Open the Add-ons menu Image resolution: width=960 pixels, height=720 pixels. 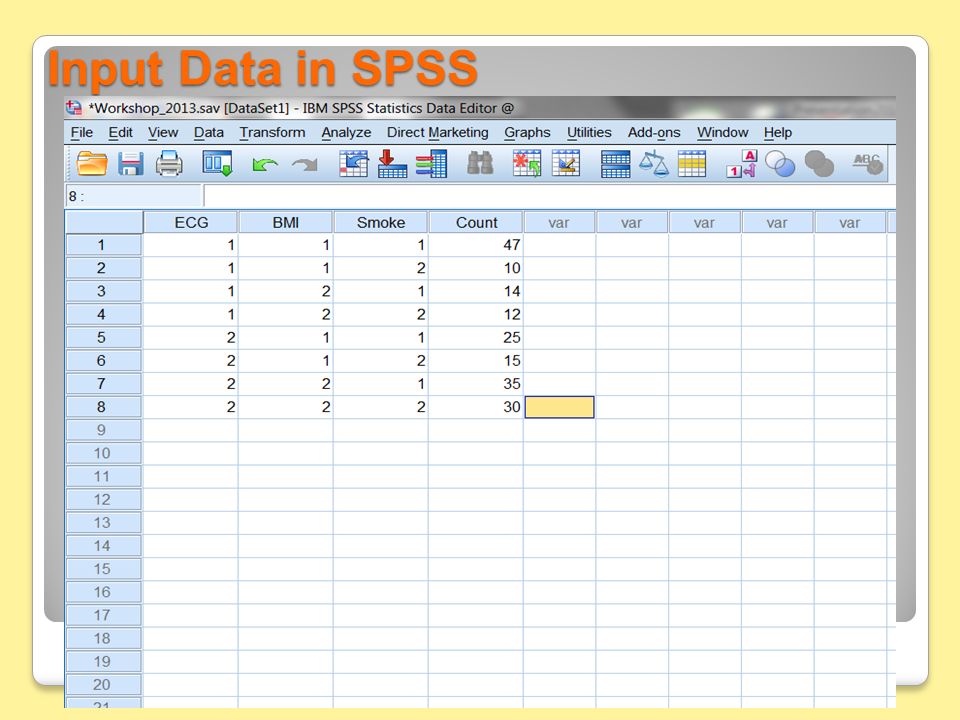tap(654, 132)
